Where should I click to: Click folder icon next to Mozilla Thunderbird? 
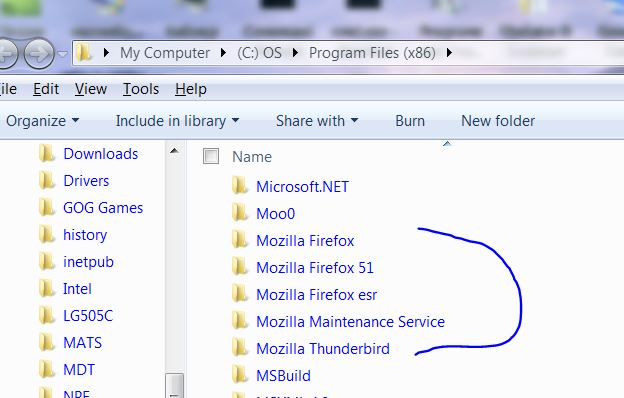[240, 348]
